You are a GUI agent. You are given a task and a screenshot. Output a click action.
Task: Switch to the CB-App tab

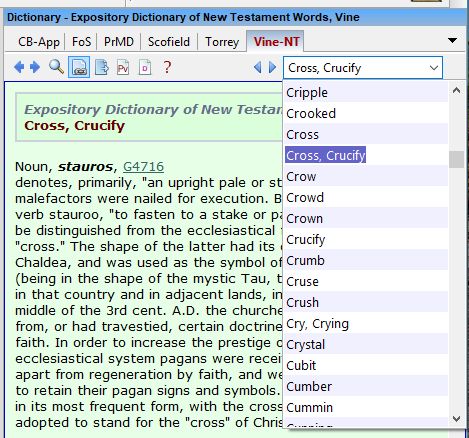(x=39, y=42)
